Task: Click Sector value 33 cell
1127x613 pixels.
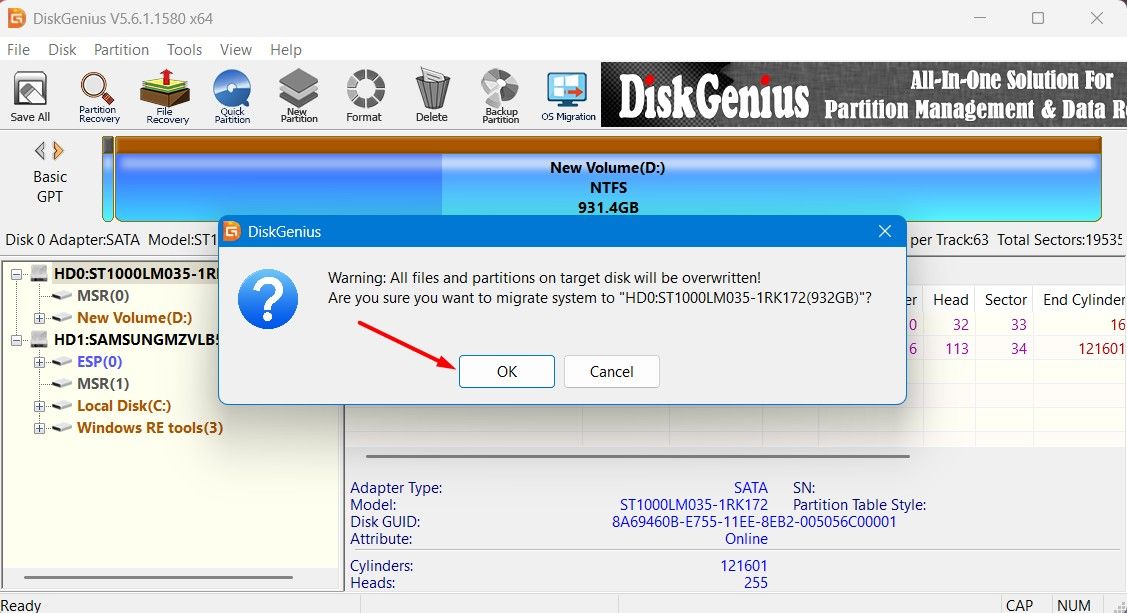Action: coord(1018,325)
